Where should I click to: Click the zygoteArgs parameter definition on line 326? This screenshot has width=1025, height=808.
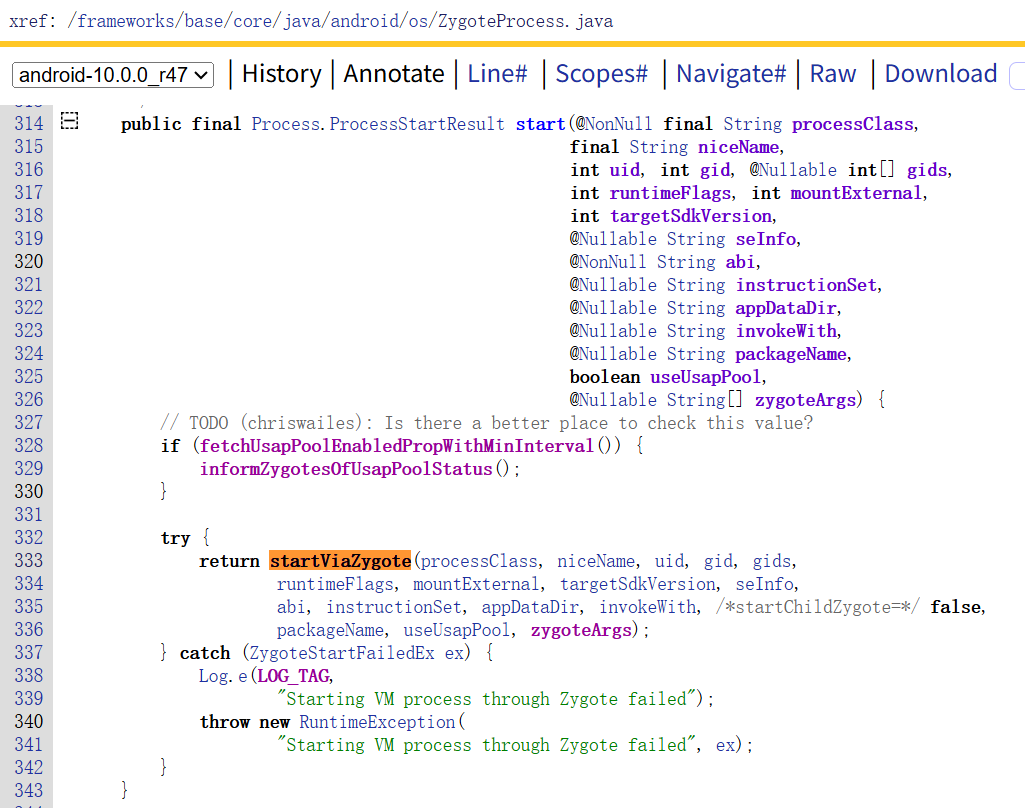pos(805,399)
